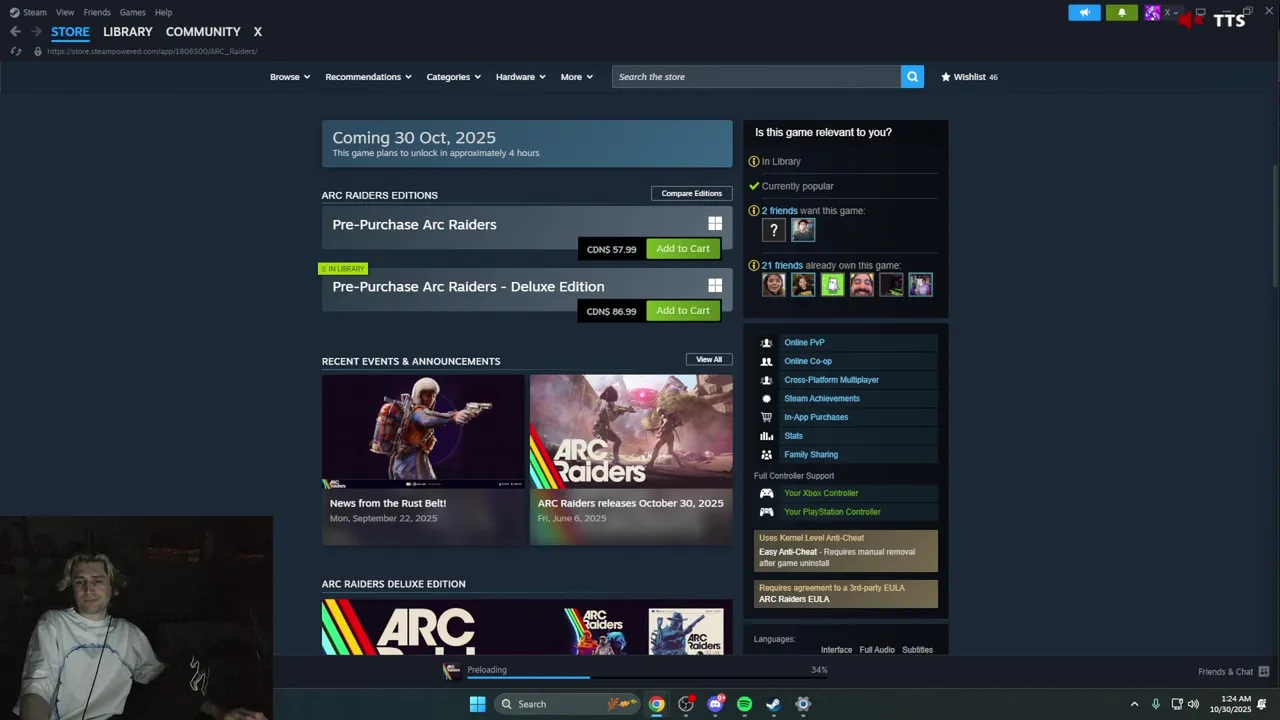Click the 2 friends link
This screenshot has height=720, width=1280.
tap(779, 211)
